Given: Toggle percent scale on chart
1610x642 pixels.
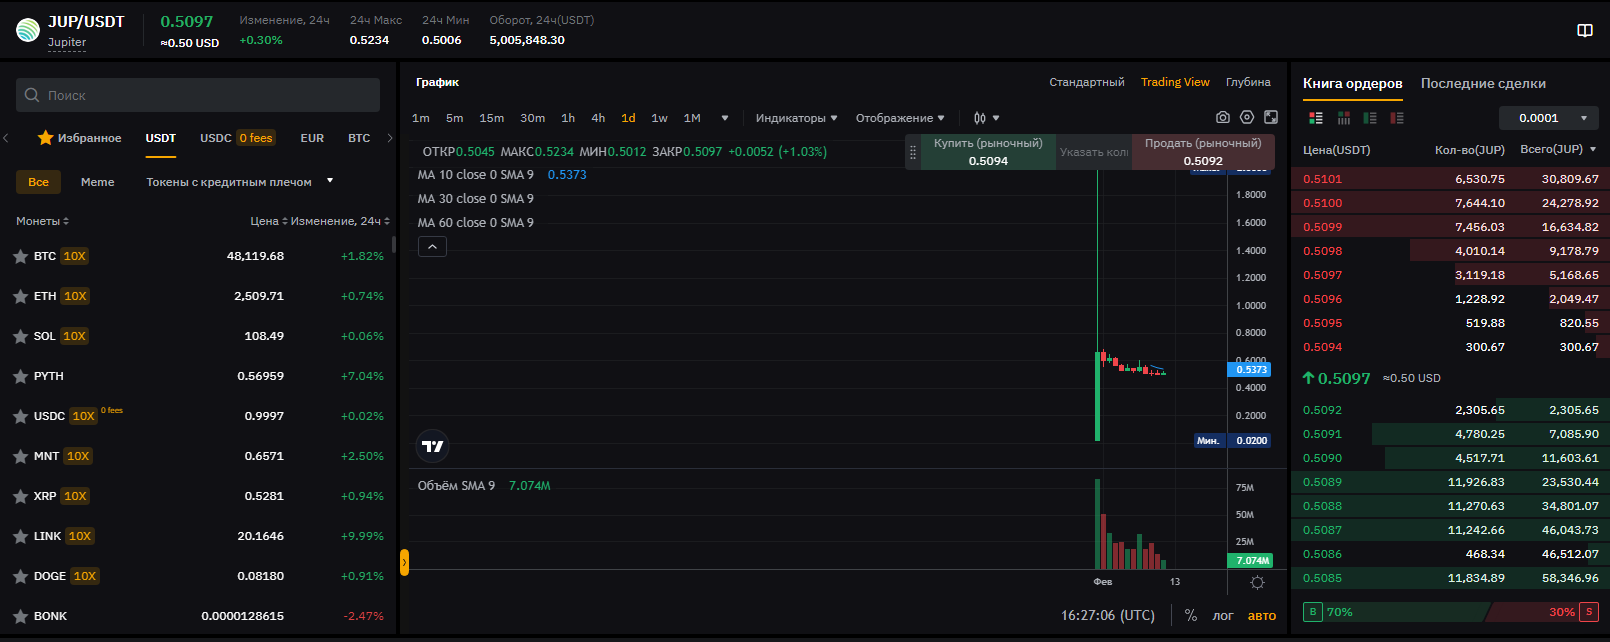Looking at the screenshot, I should 1191,616.
